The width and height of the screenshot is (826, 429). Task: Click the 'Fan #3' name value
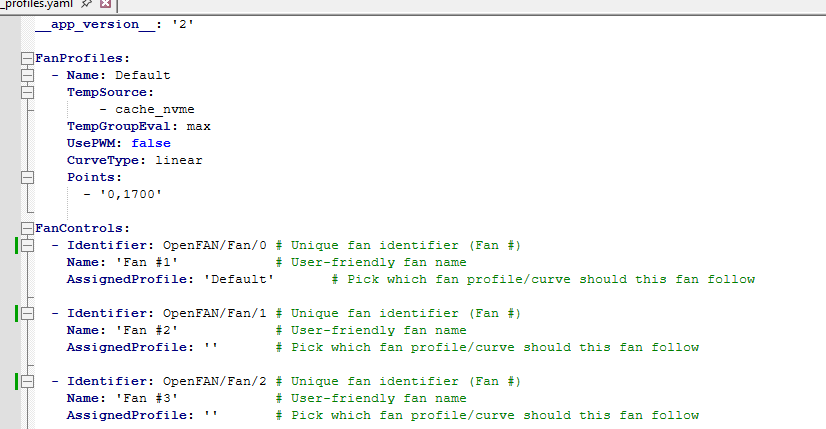(146, 398)
